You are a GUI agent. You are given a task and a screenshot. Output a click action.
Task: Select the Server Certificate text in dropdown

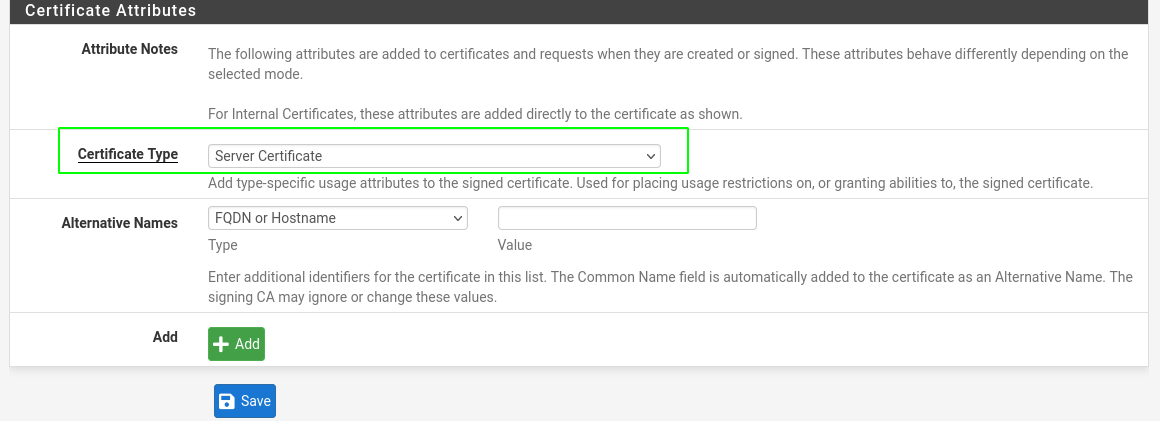point(269,156)
